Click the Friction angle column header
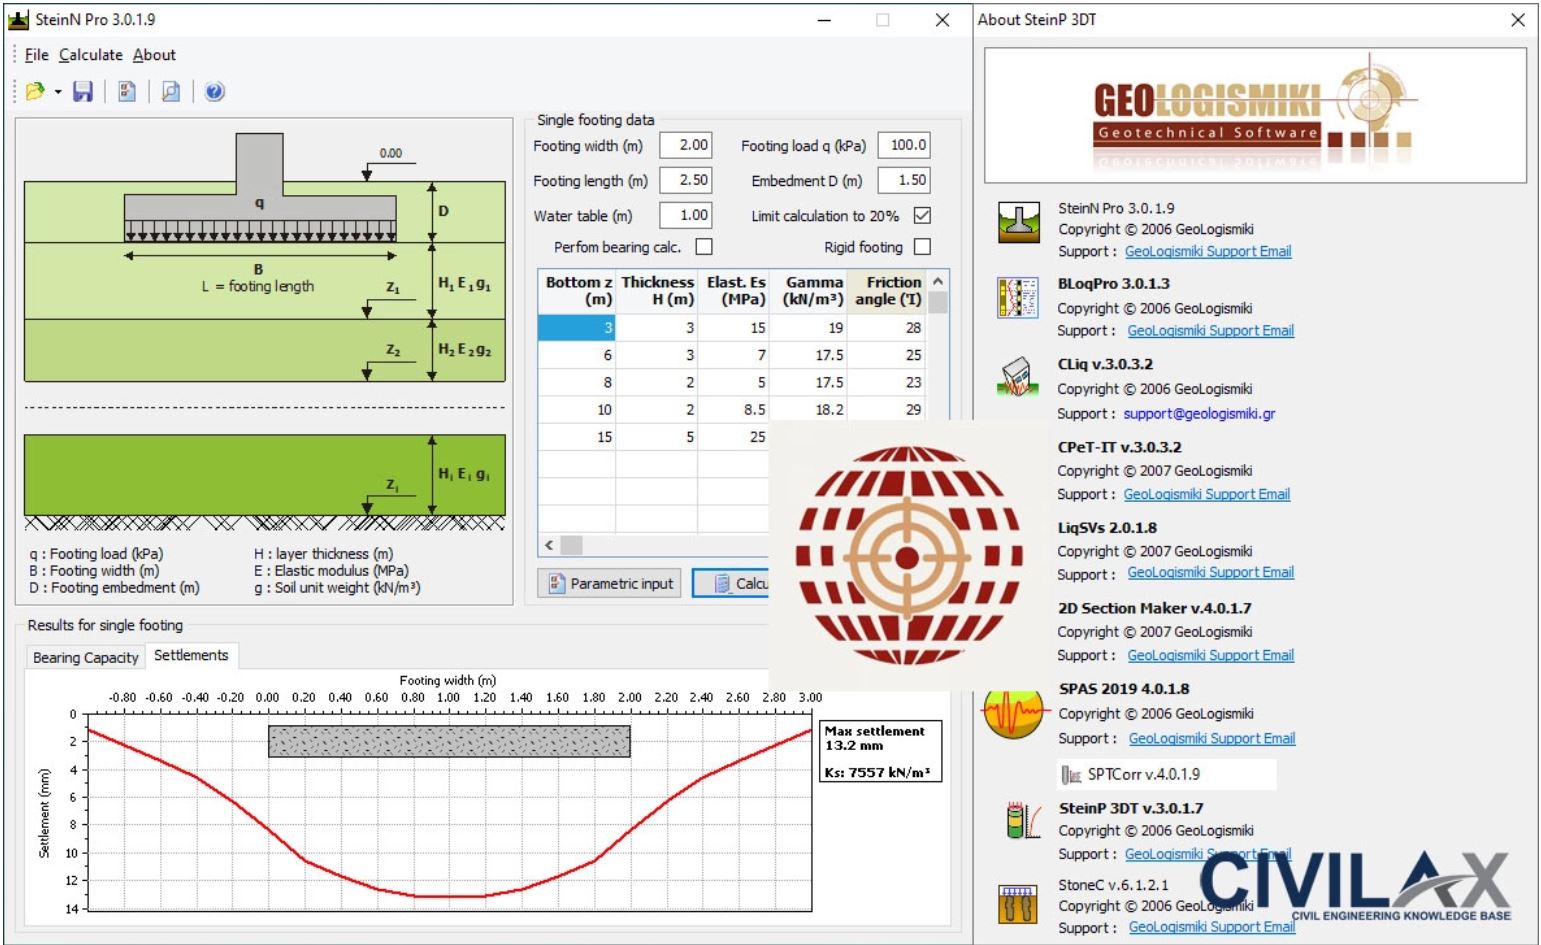 tap(886, 291)
